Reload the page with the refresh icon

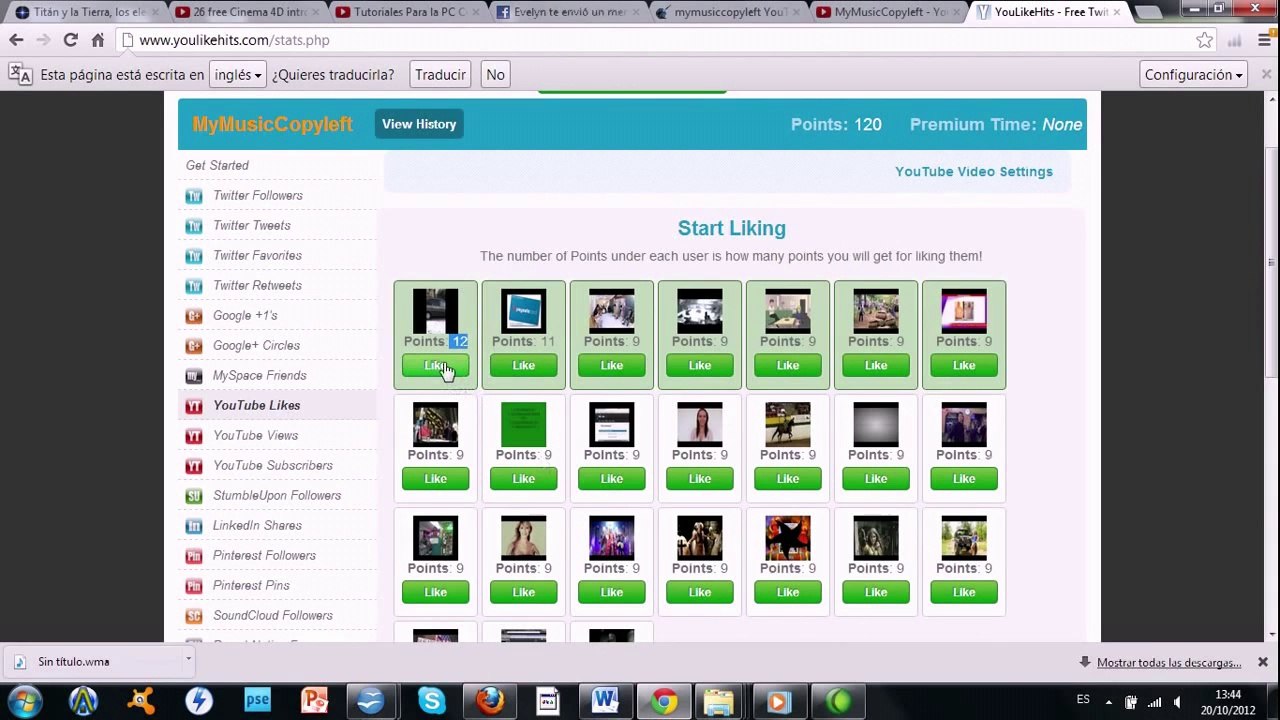point(70,40)
